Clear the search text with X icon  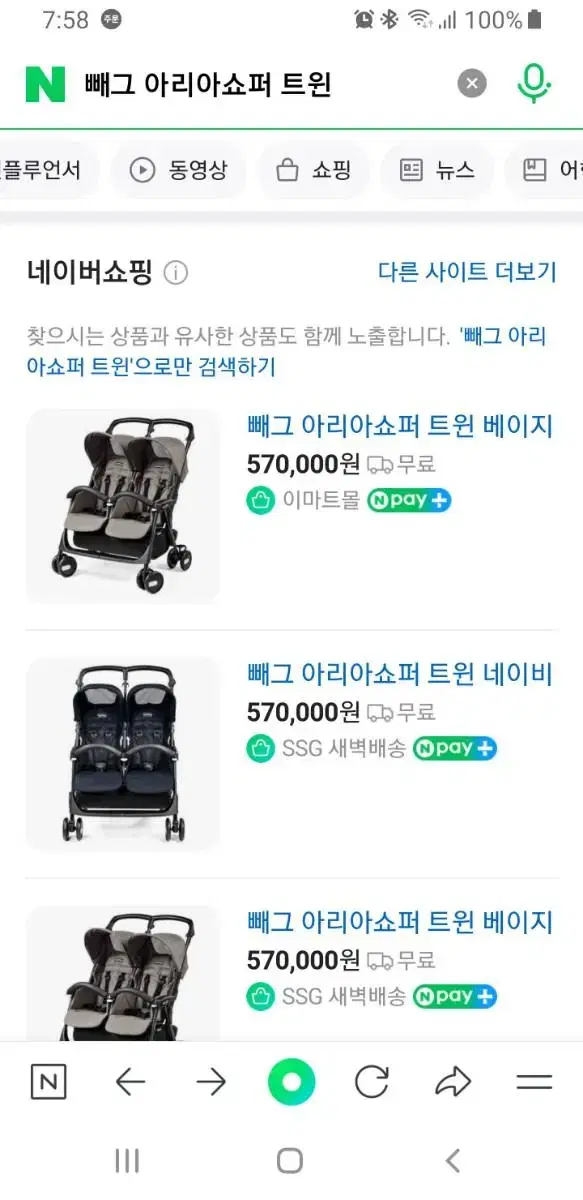(472, 84)
